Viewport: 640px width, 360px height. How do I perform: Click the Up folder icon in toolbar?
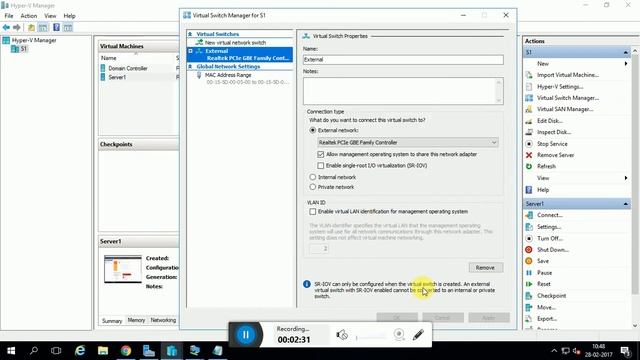[31, 27]
